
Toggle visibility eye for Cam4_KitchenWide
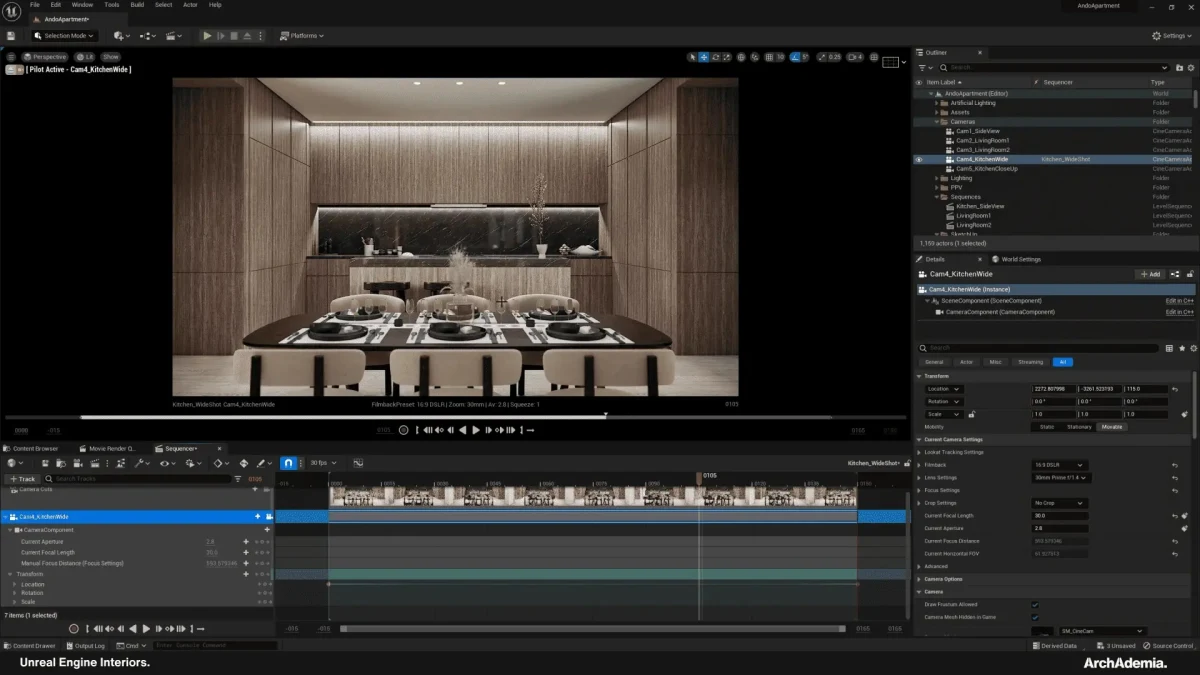(x=919, y=159)
